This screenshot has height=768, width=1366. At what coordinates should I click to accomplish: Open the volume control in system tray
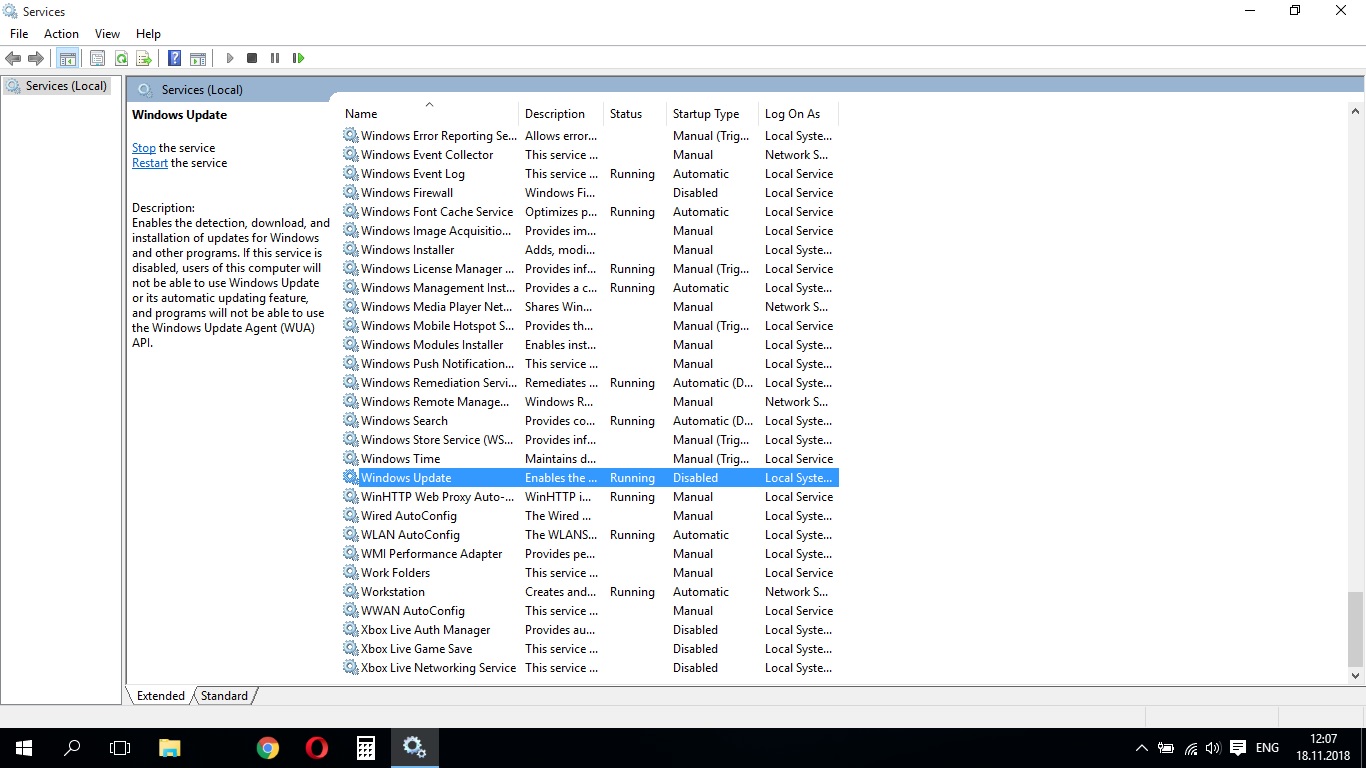pyautogui.click(x=1213, y=748)
